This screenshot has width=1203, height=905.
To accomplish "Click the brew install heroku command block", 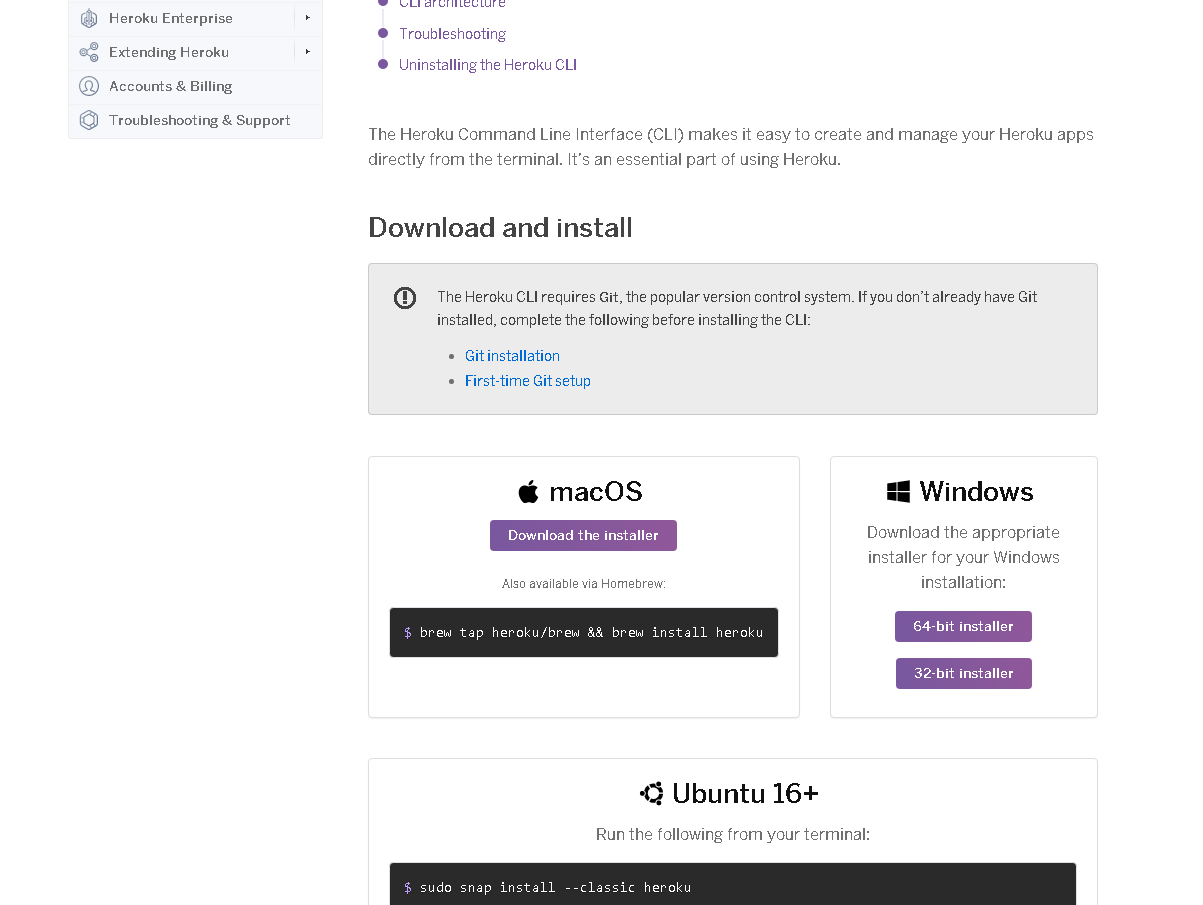I will click(584, 633).
